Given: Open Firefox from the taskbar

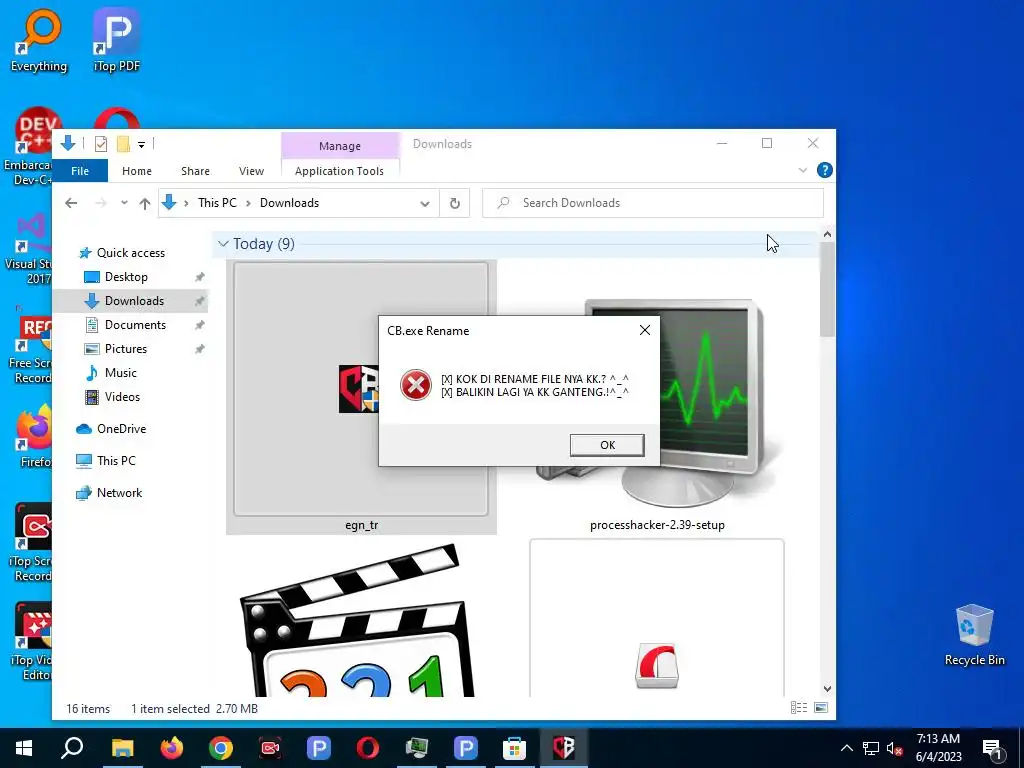Looking at the screenshot, I should (172, 748).
